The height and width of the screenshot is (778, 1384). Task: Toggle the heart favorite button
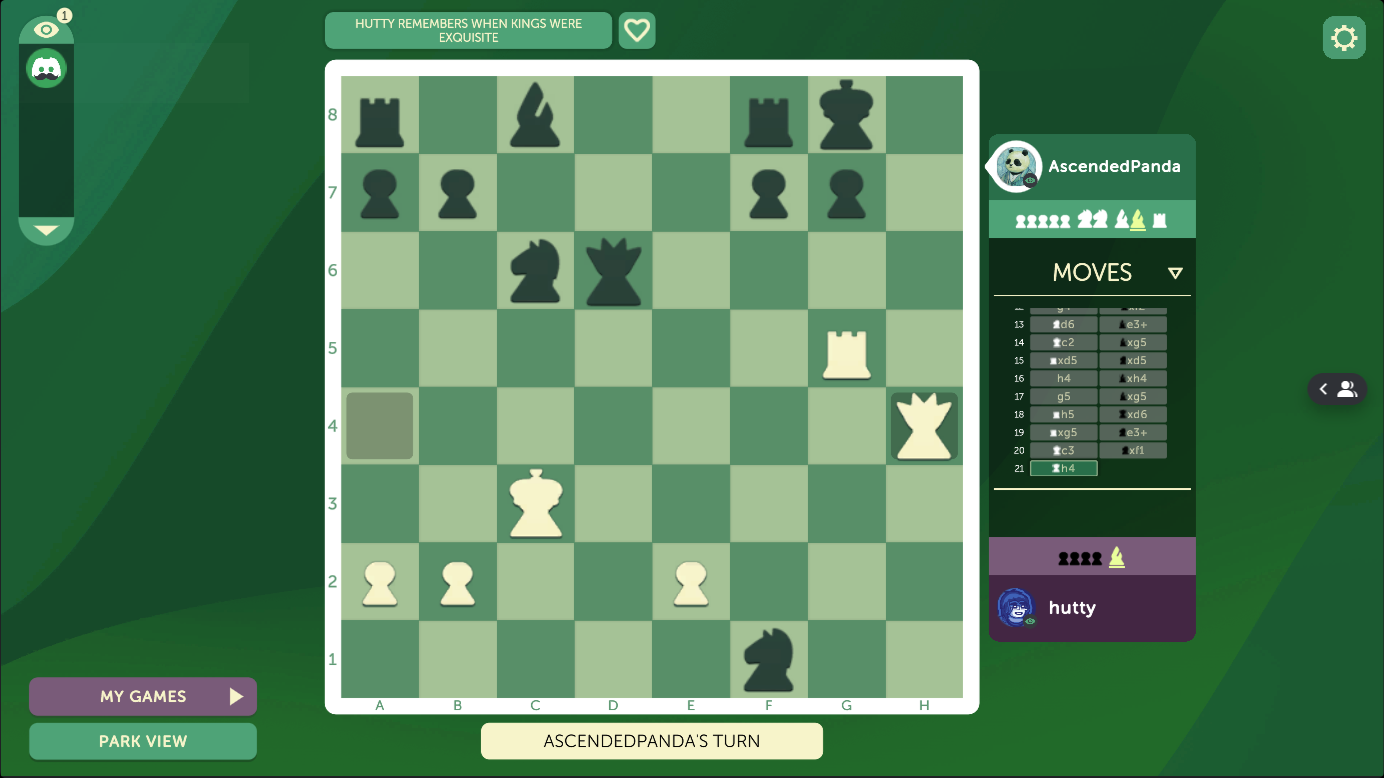[637, 30]
